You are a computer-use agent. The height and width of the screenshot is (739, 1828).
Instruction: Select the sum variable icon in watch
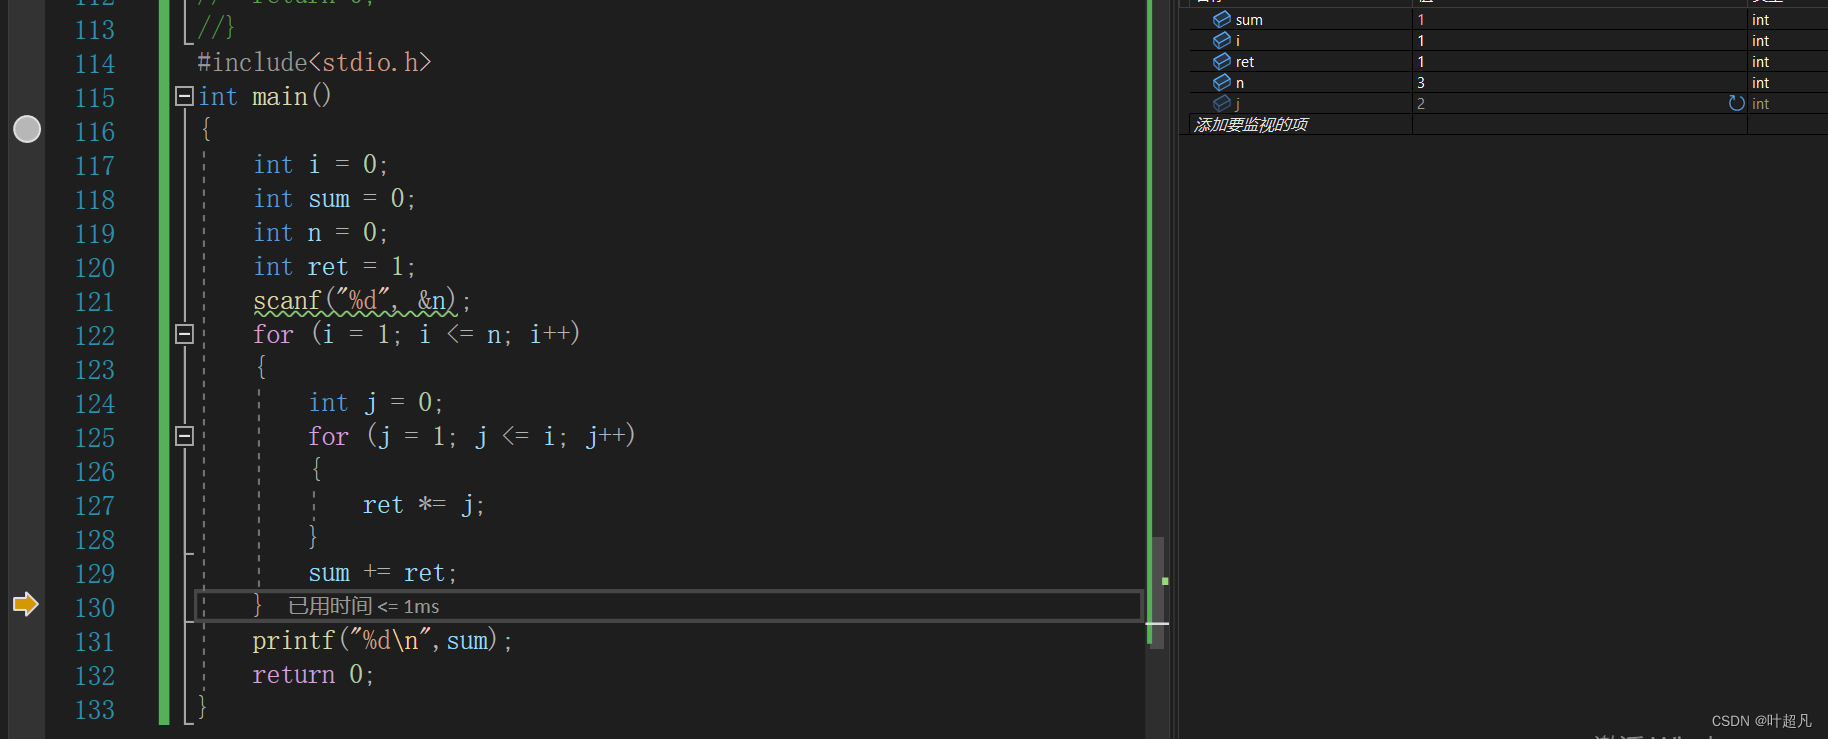tap(1222, 20)
